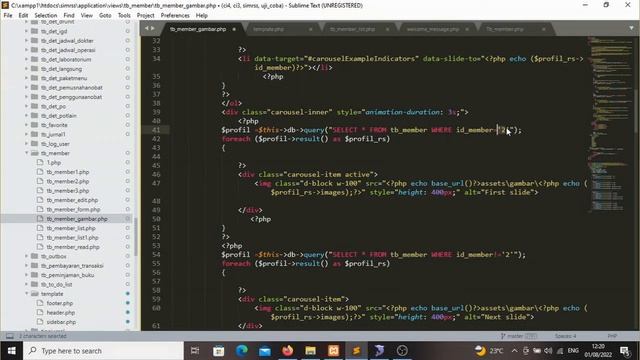Toggle the side bar status icon

coord(9,336)
